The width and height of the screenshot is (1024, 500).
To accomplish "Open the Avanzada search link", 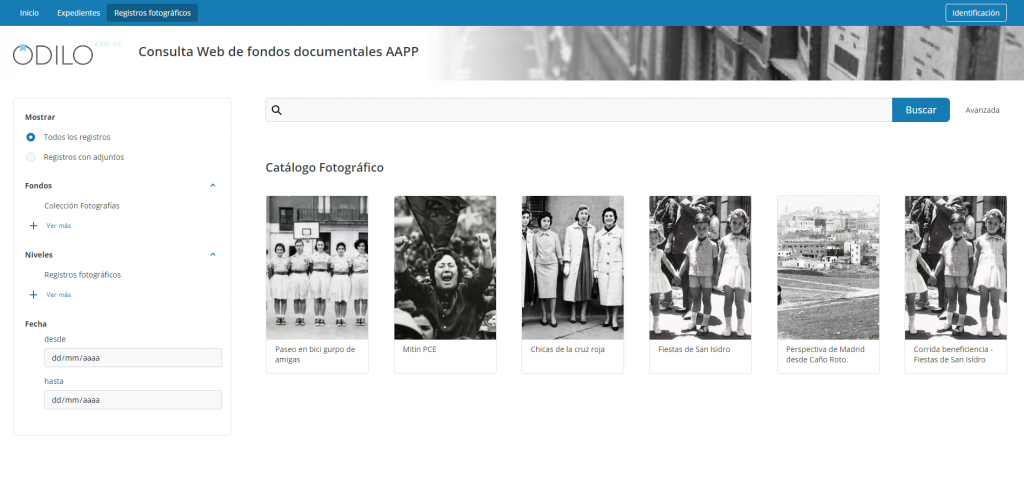I will [982, 110].
